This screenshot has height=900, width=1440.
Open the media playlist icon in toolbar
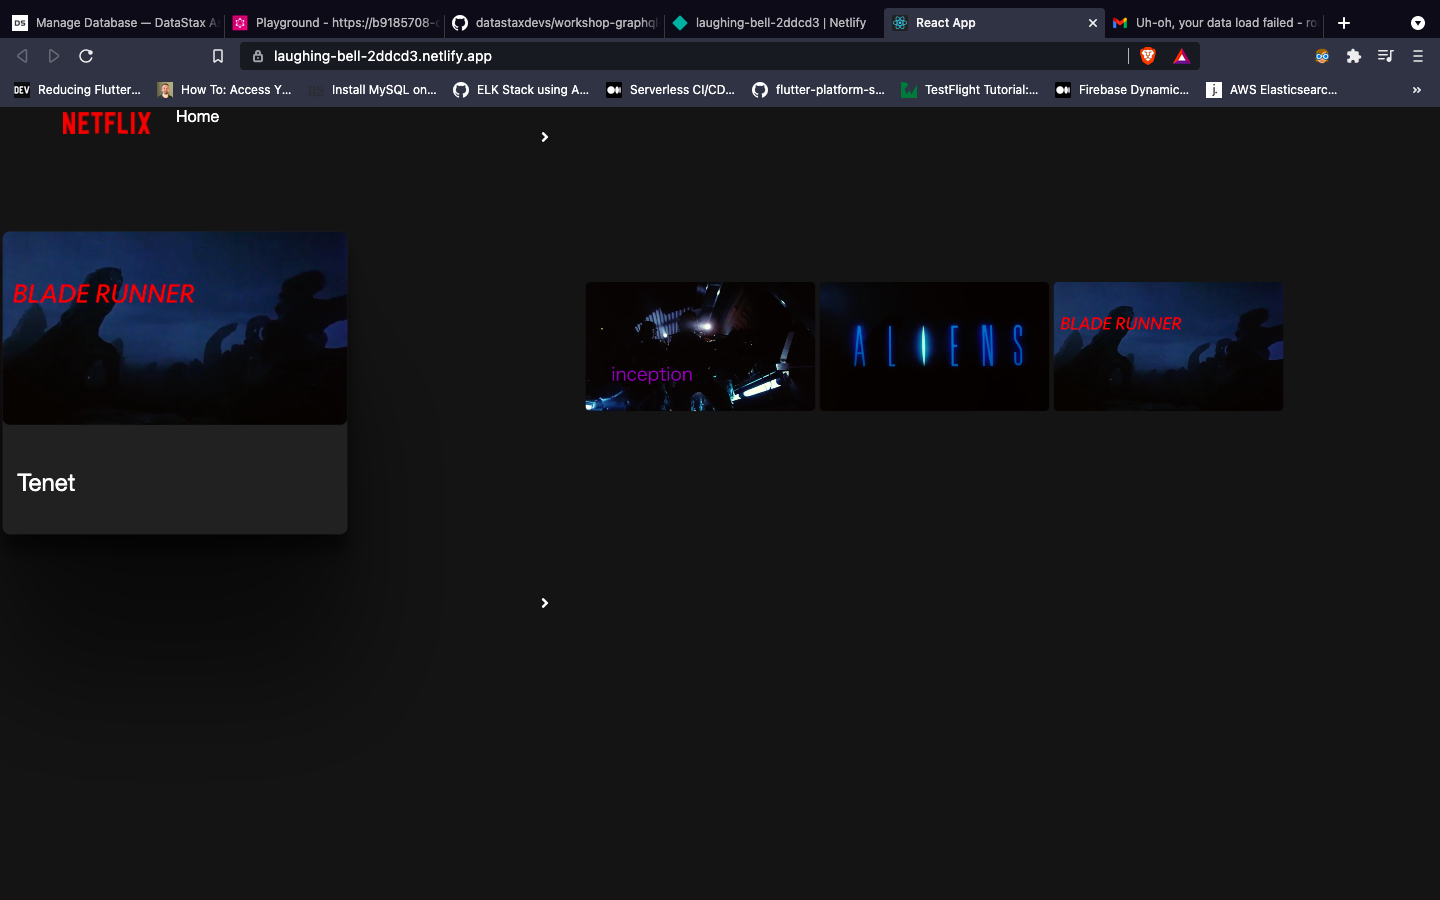point(1385,56)
